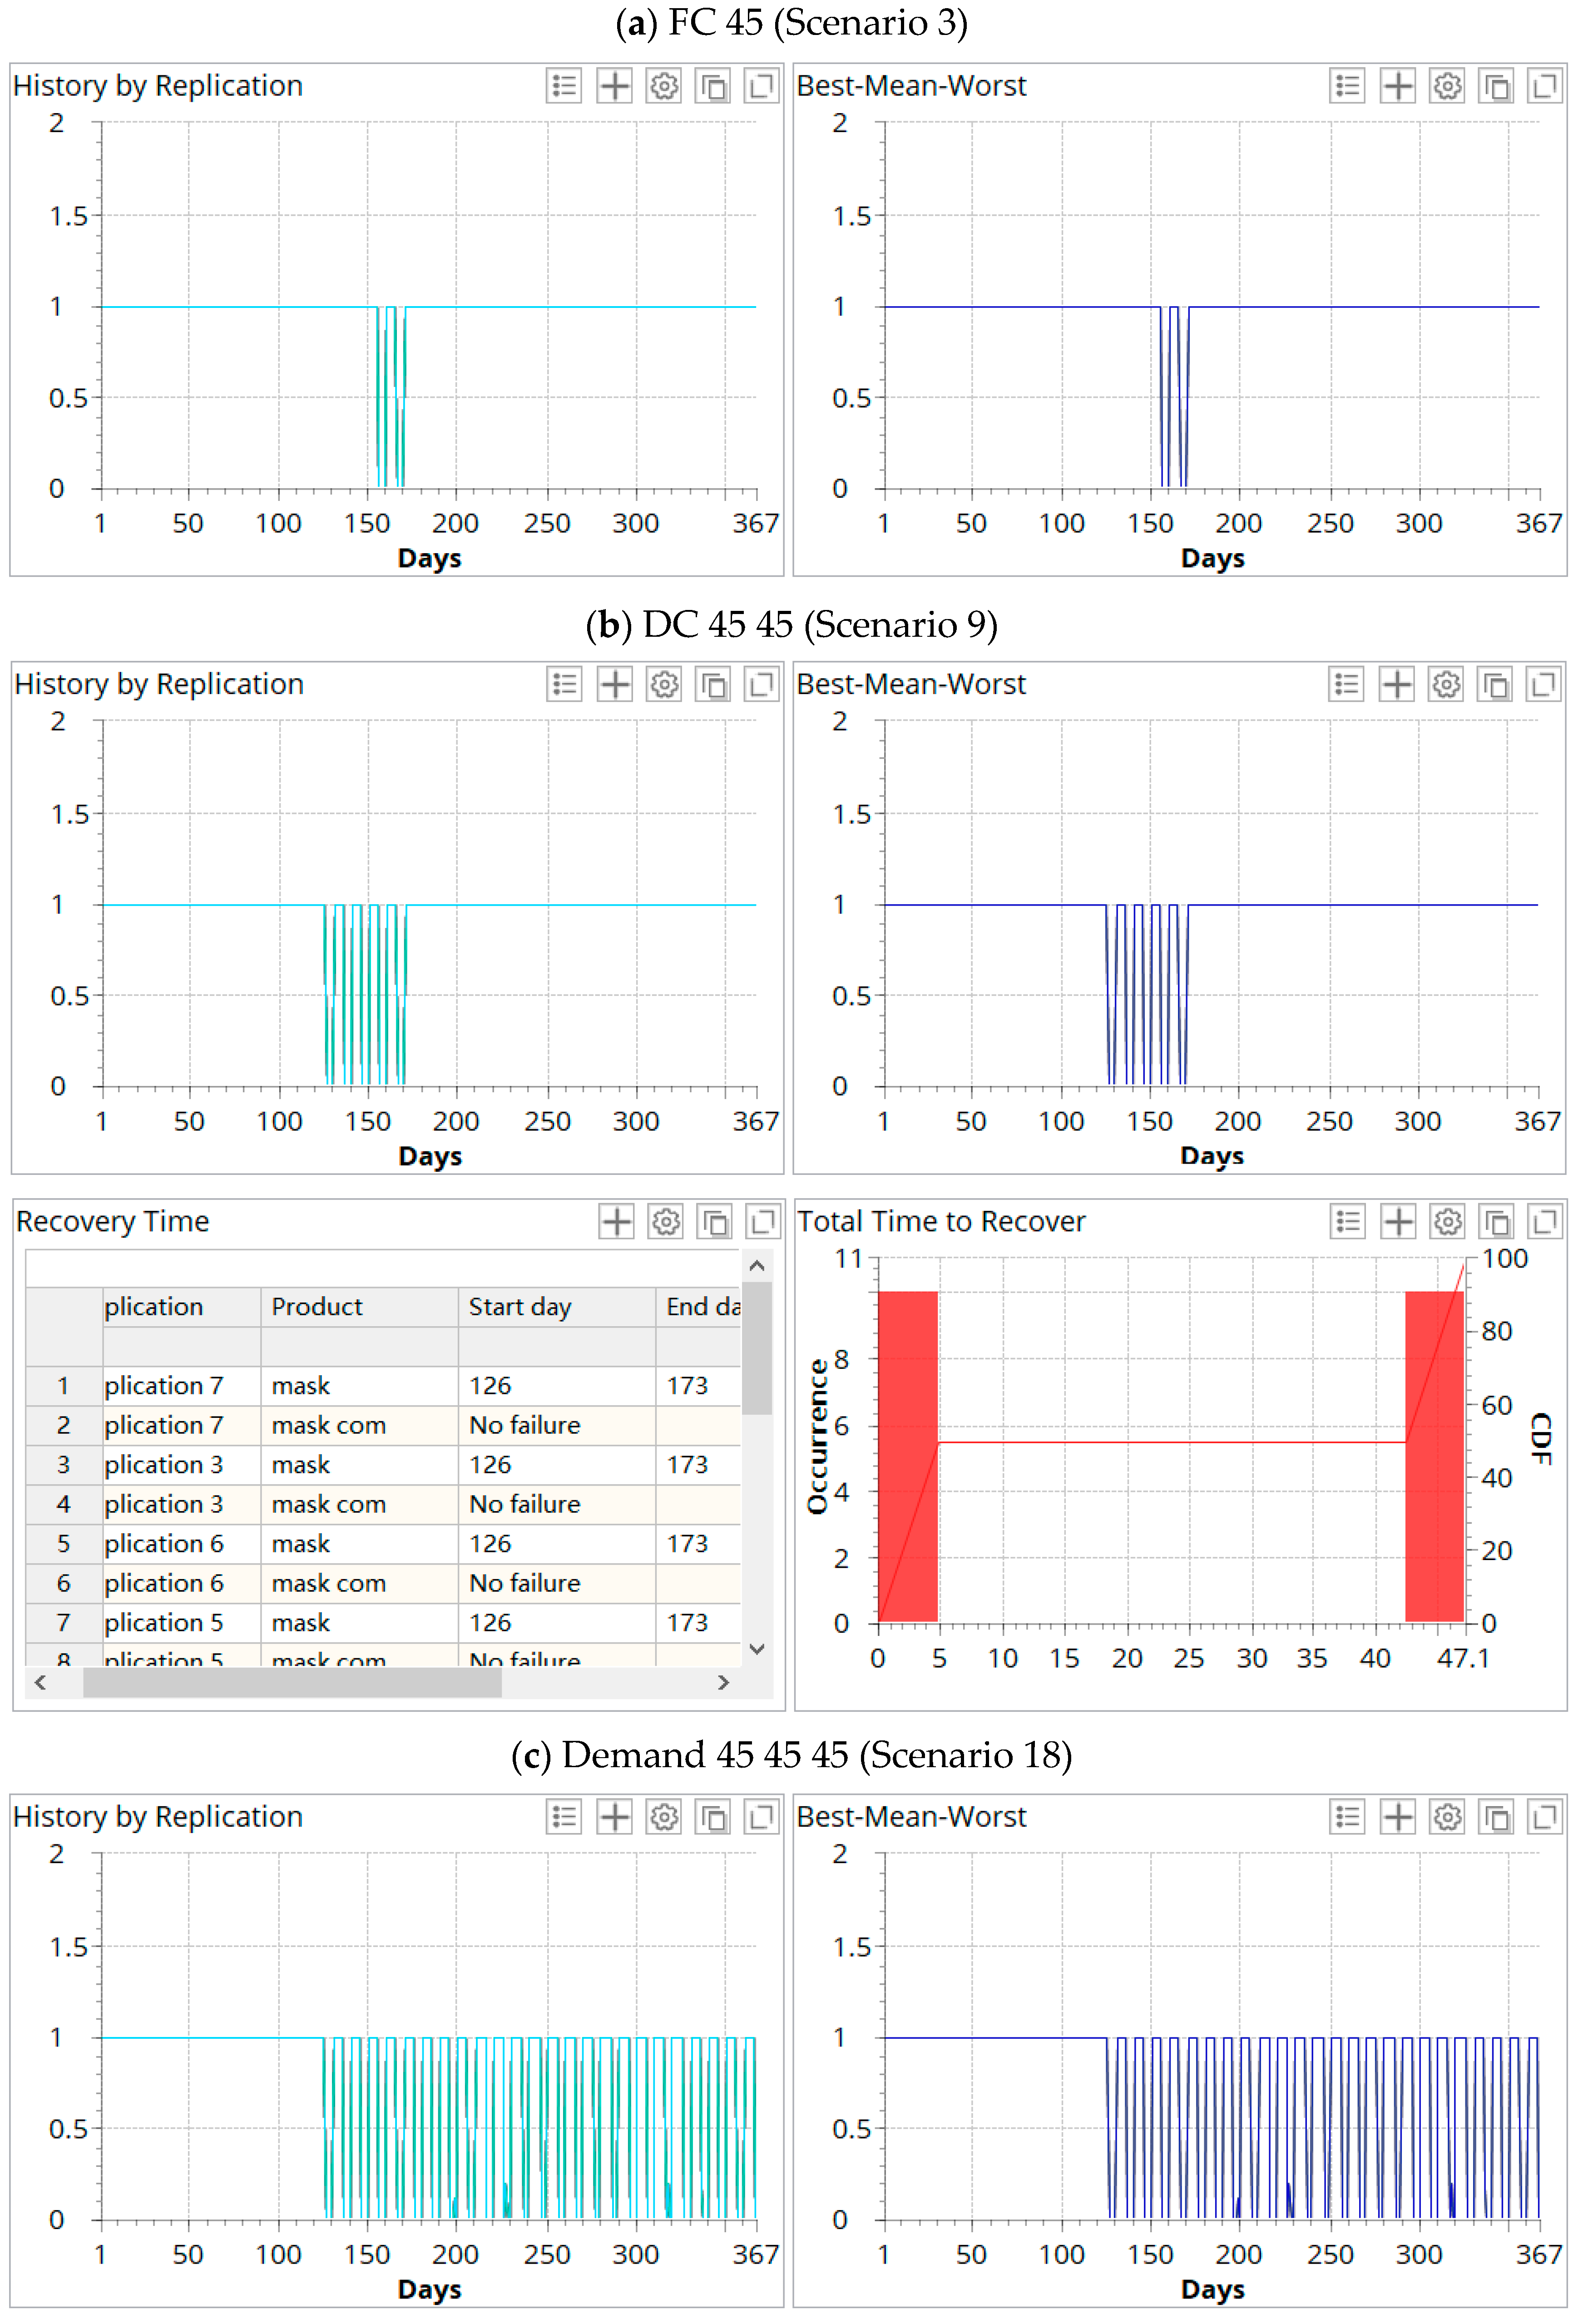
Task: Maximize the Total Time to Recover chart
Action: click(1544, 1221)
